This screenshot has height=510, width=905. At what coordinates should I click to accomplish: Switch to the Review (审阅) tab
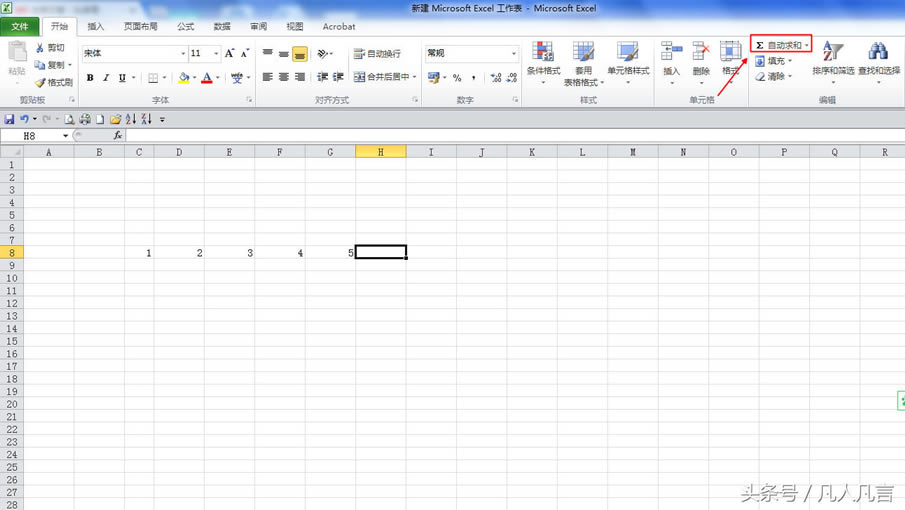click(259, 27)
